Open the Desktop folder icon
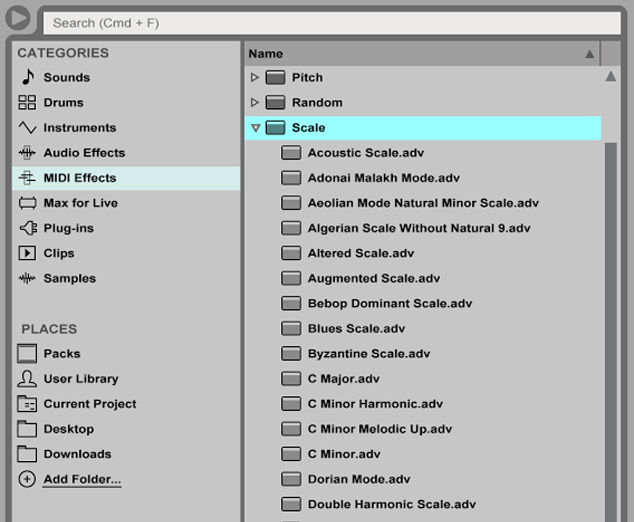 click(27, 429)
